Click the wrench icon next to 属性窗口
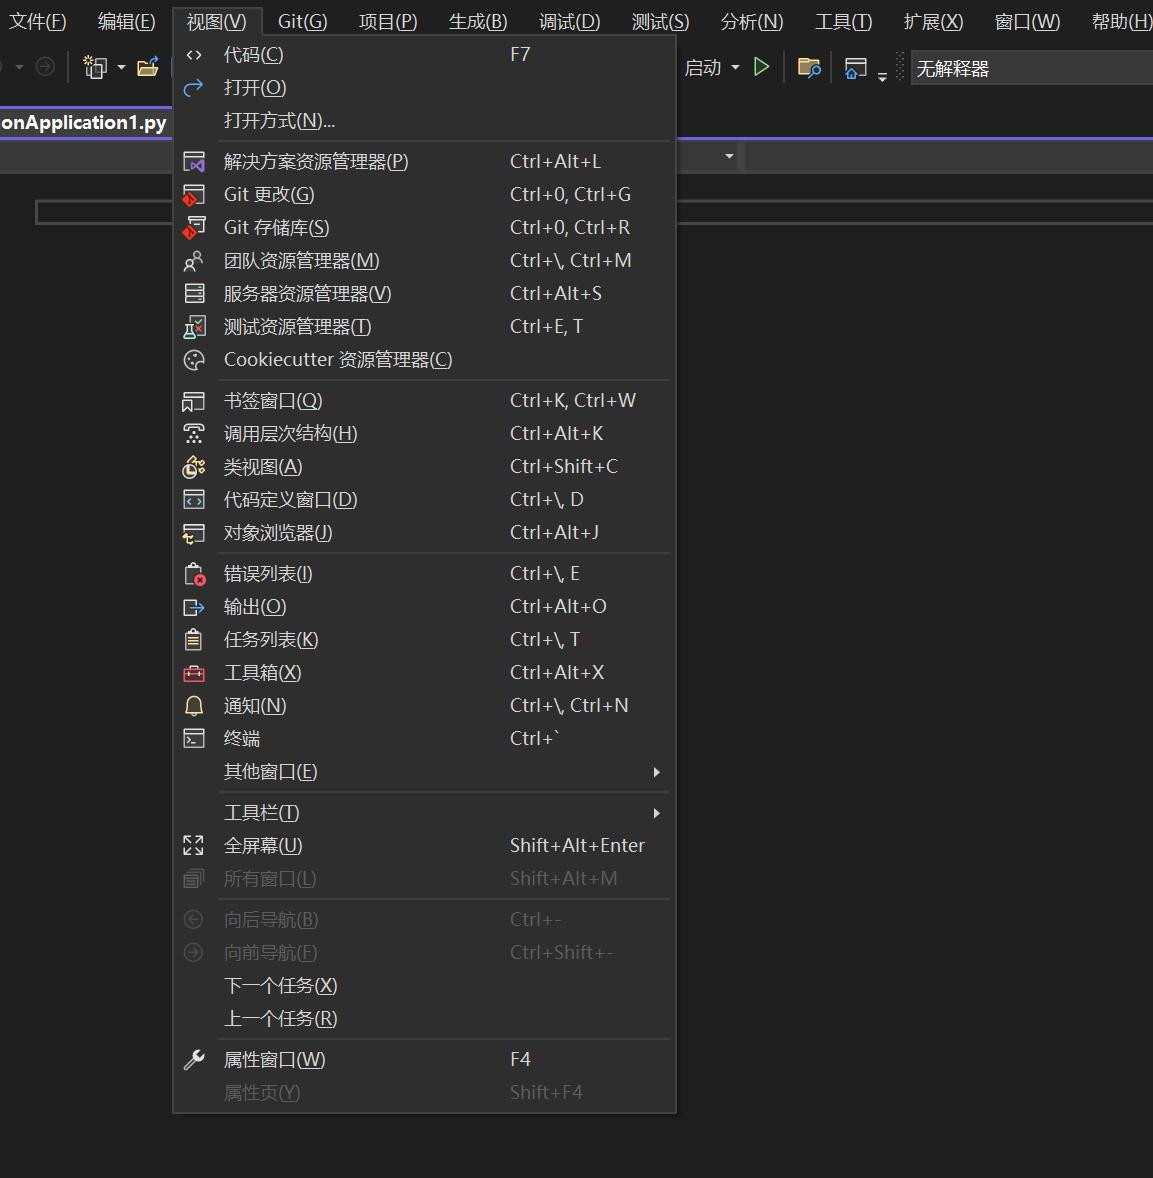Viewport: 1153px width, 1178px height. click(x=193, y=1059)
